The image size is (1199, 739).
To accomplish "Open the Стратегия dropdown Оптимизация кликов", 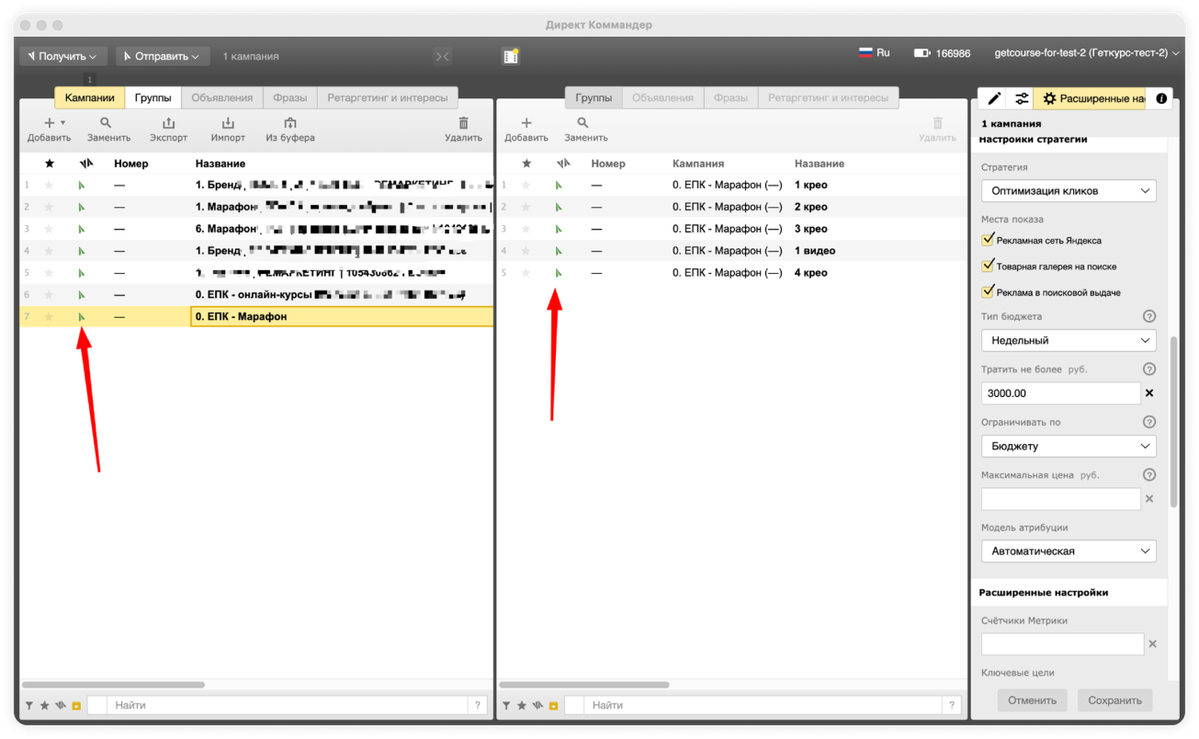I will click(1068, 190).
